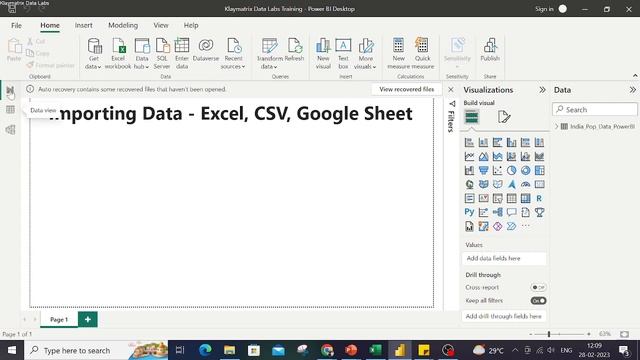640x360 pixels.
Task: Expand the India_Pop_Data_PowerBI table
Action: pyautogui.click(x=556, y=127)
